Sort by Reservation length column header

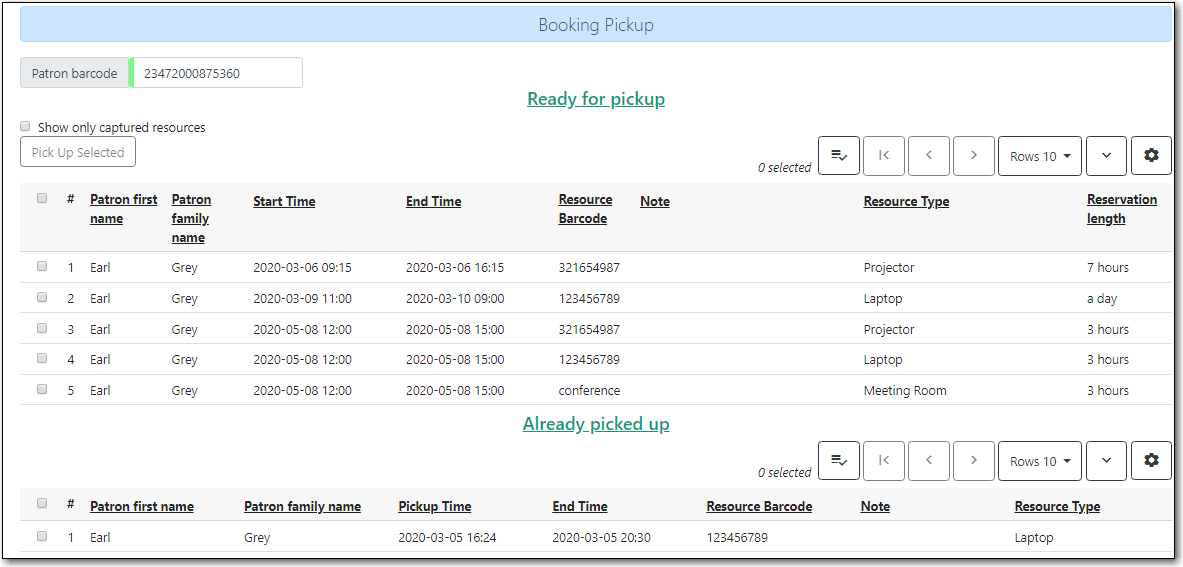1121,209
